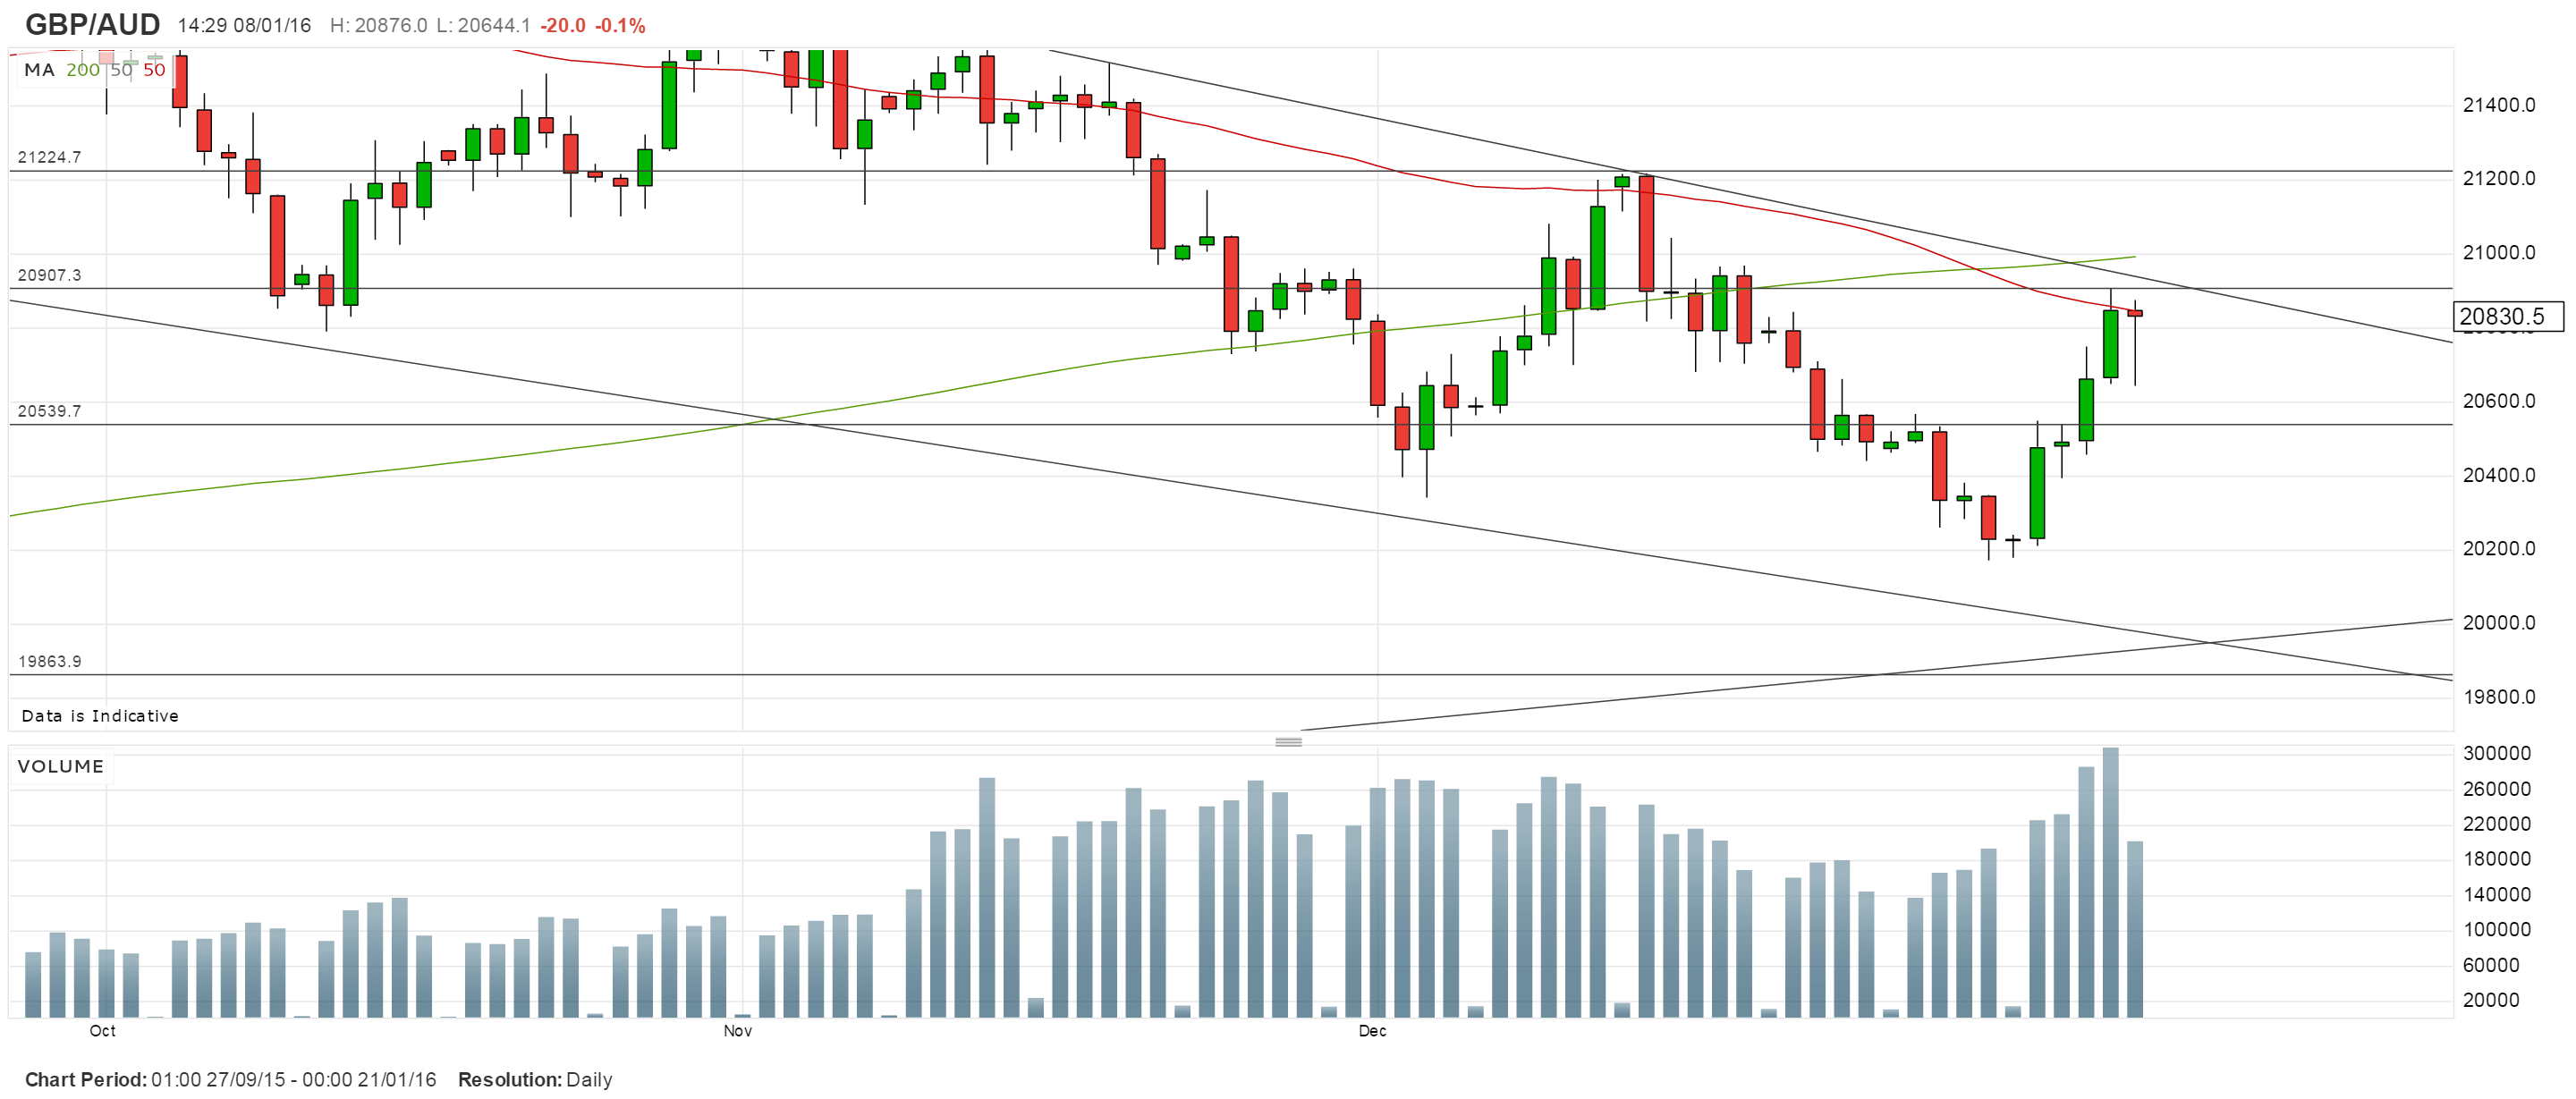Click the red -0.1% change figure
The height and width of the screenshot is (1099, 2576).
pos(620,25)
